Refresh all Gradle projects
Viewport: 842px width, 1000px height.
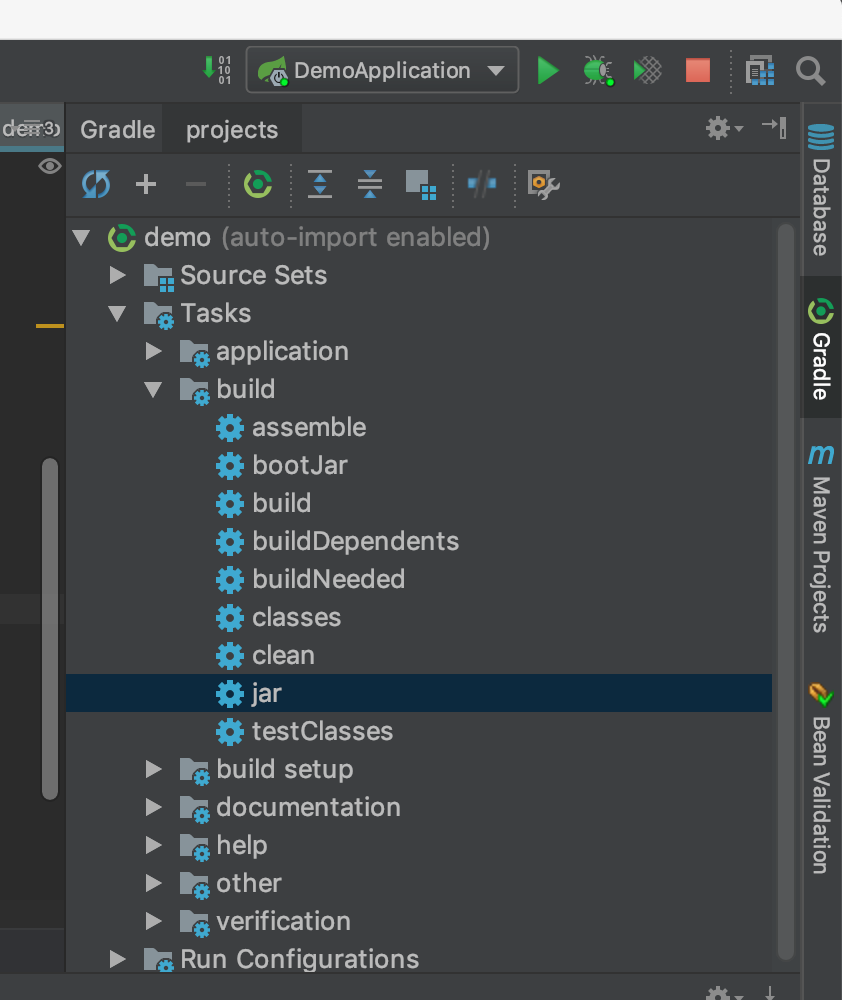[x=96, y=184]
